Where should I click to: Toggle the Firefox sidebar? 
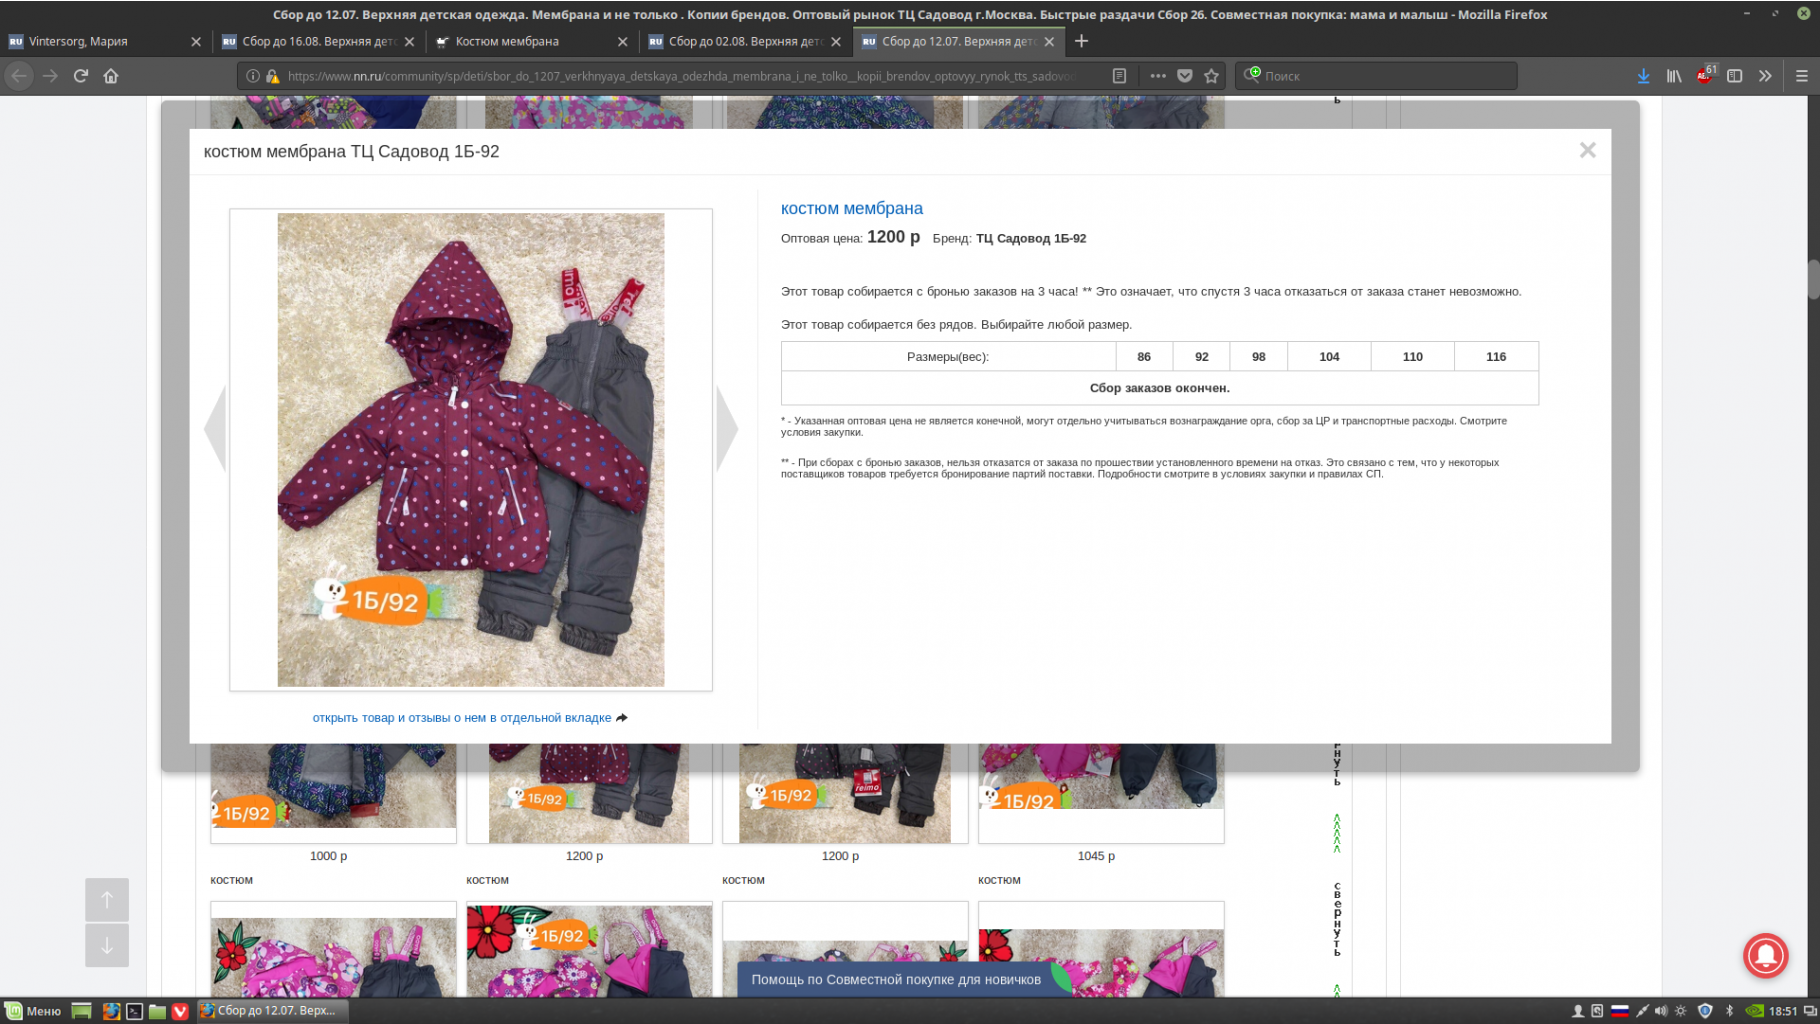point(1735,76)
